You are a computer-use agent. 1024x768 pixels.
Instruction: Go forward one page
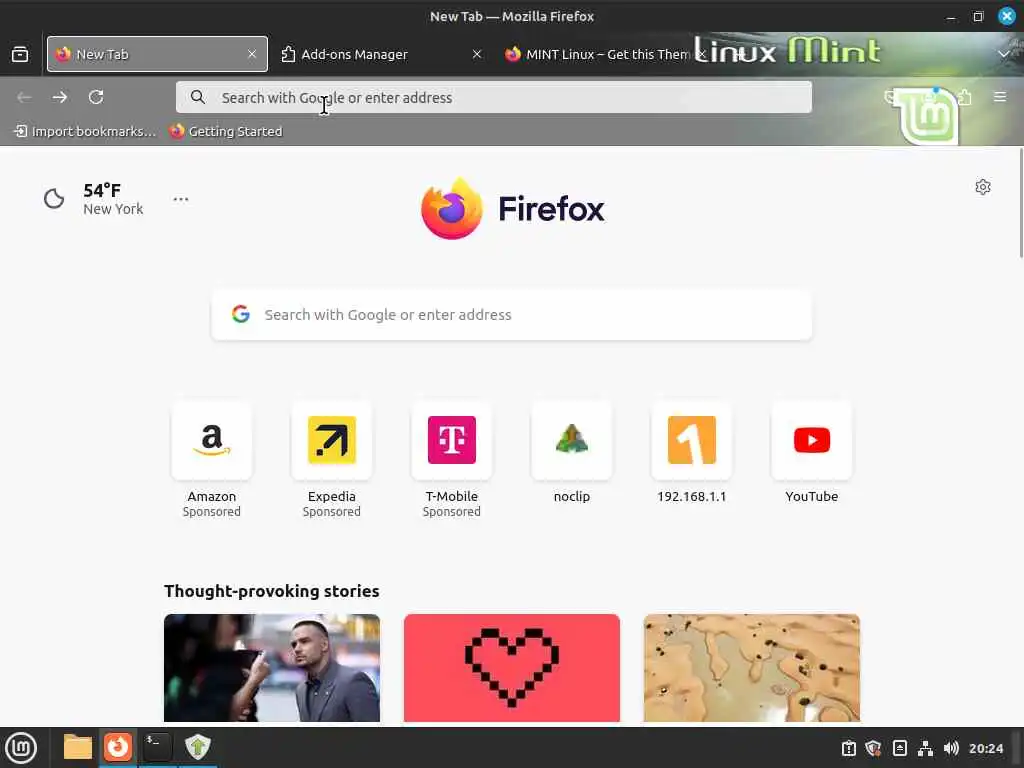pyautogui.click(x=60, y=97)
